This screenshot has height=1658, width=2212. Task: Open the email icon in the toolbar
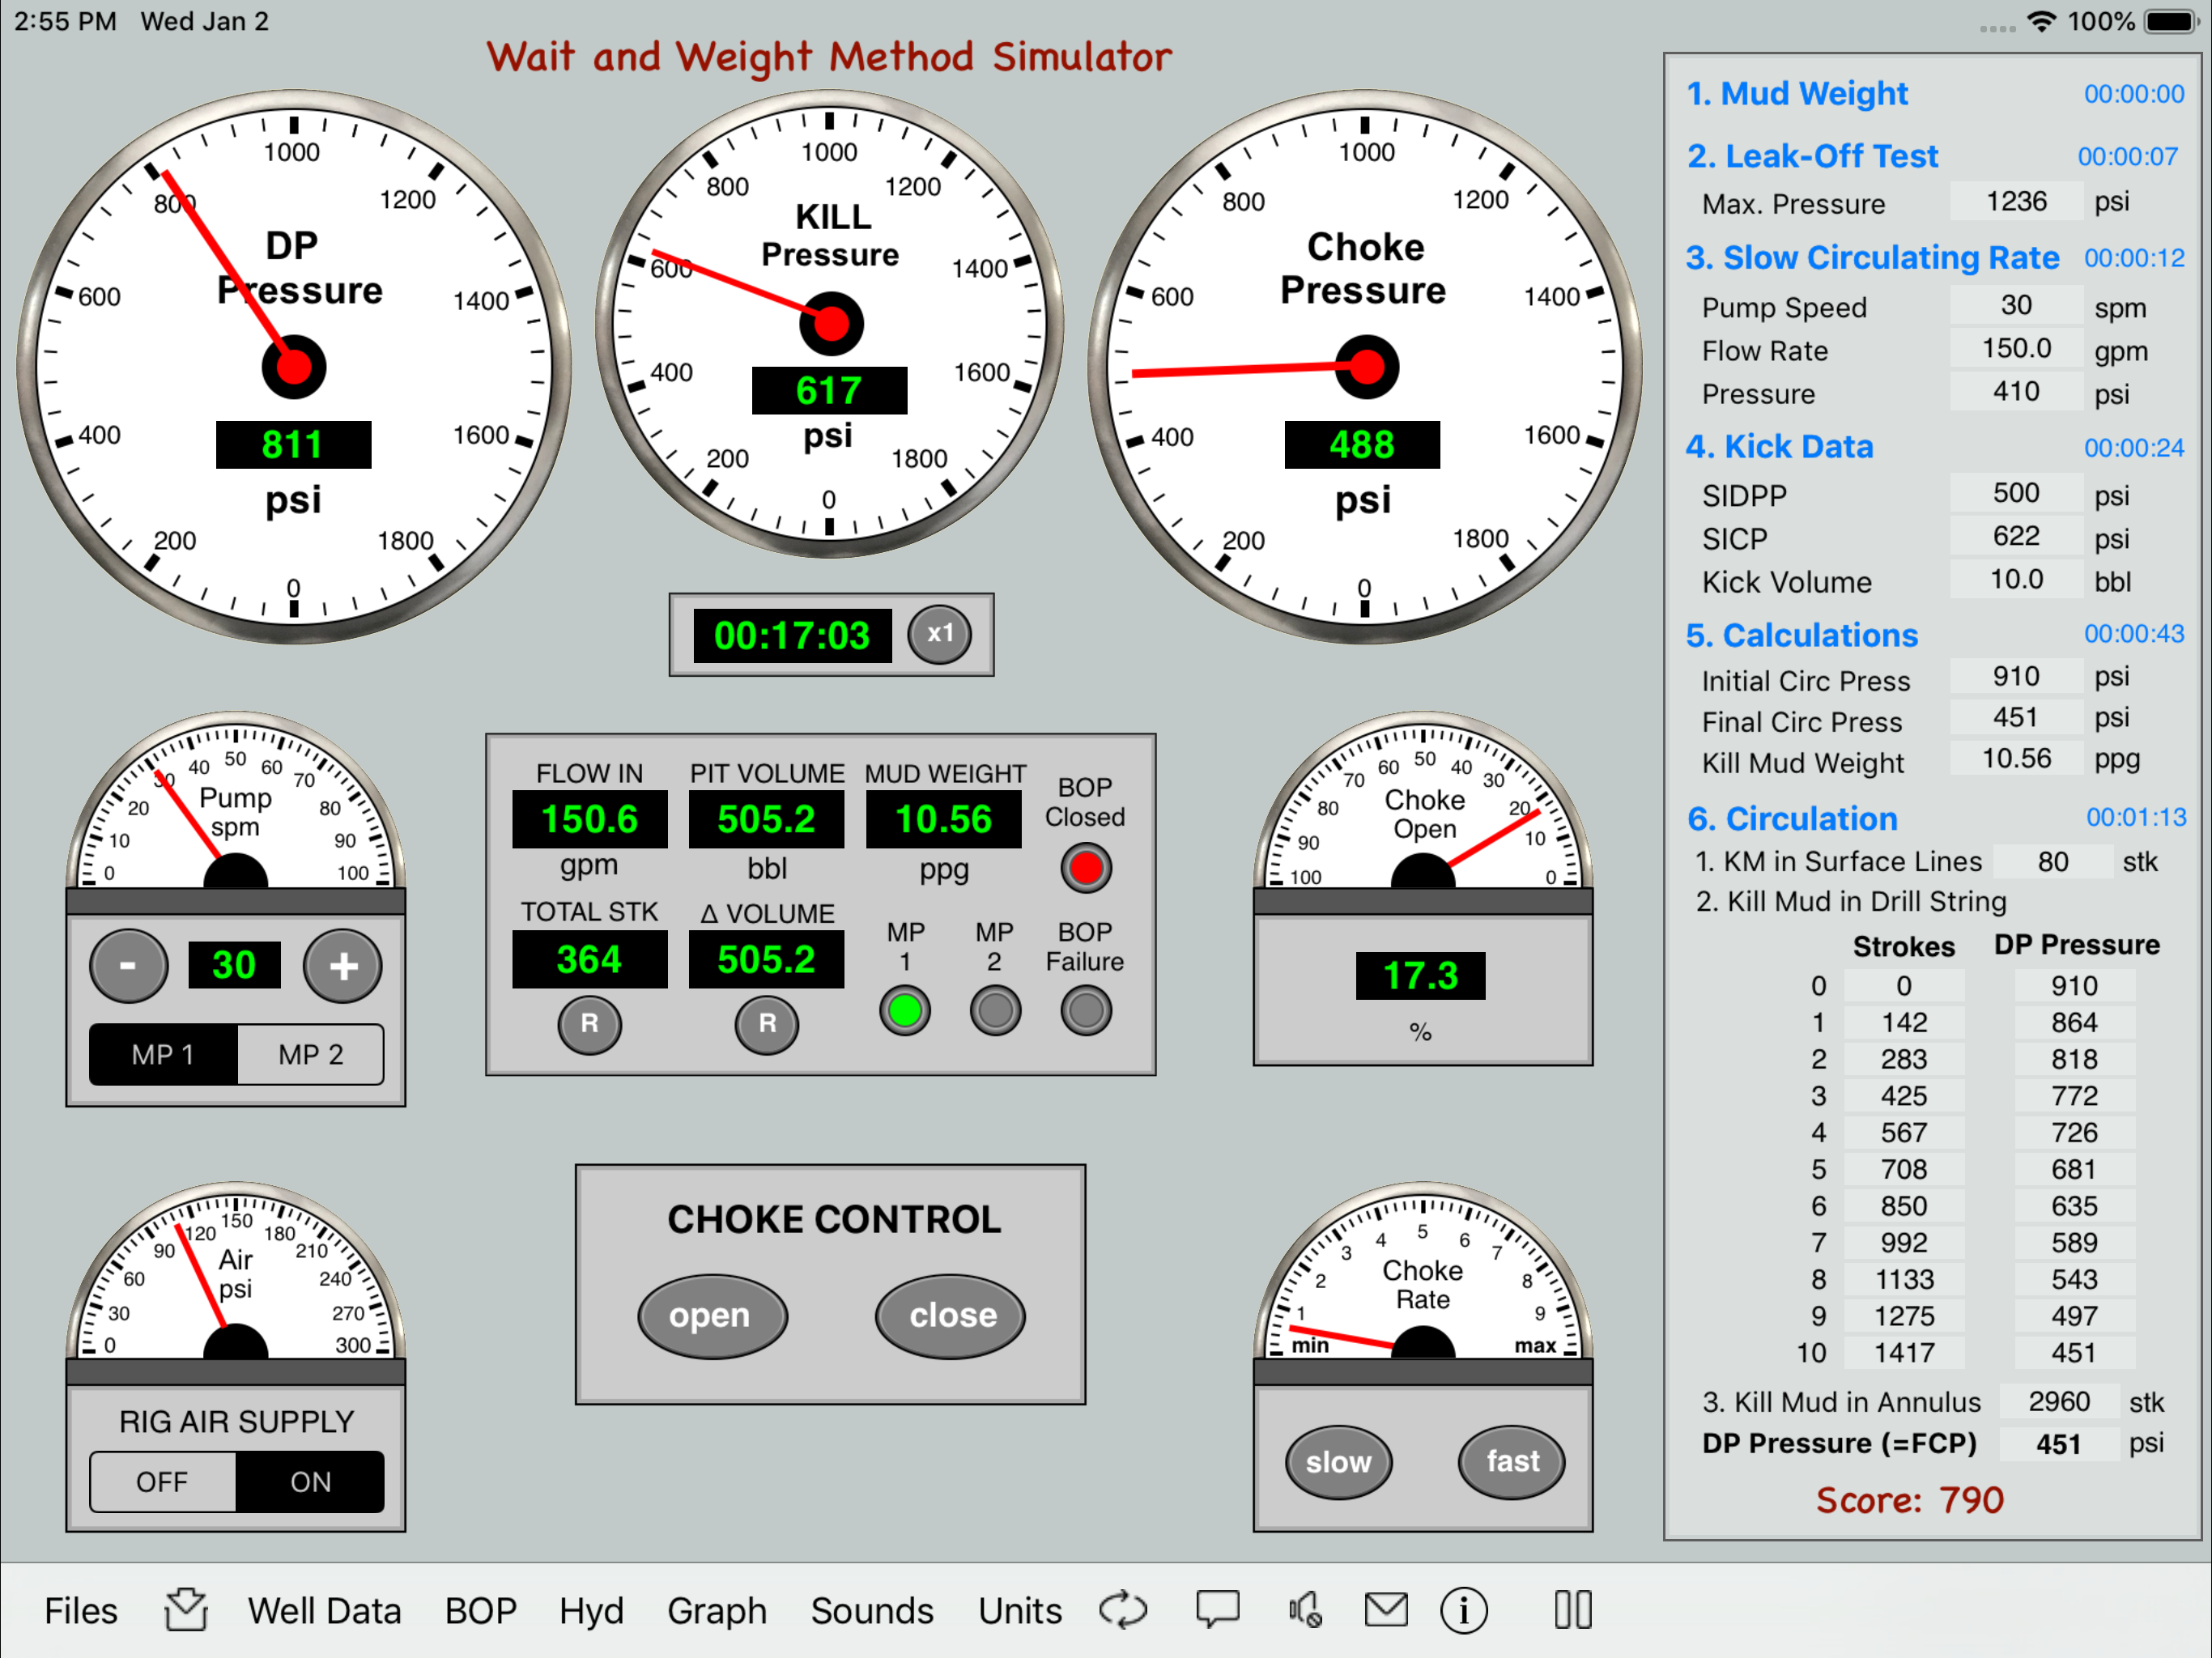click(x=1386, y=1610)
